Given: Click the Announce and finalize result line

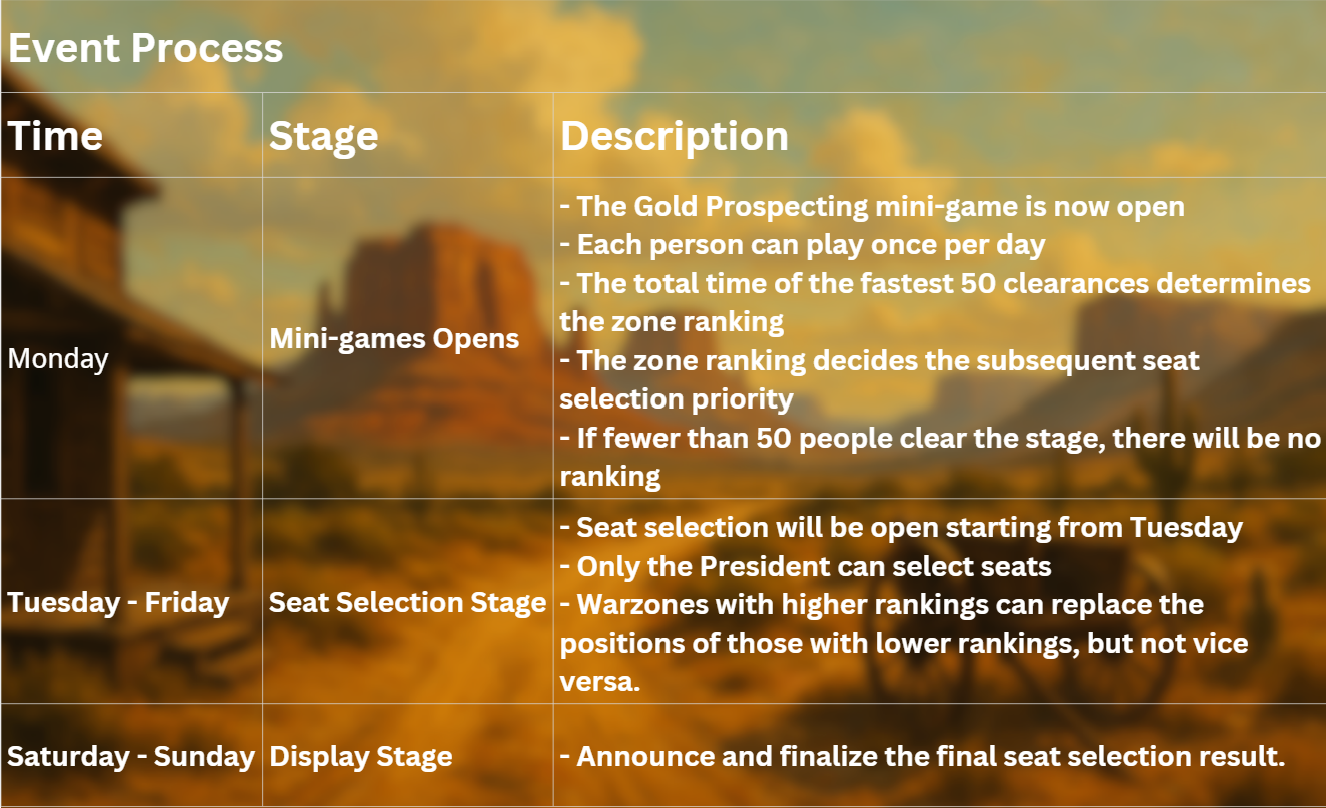Looking at the screenshot, I should click(922, 757).
